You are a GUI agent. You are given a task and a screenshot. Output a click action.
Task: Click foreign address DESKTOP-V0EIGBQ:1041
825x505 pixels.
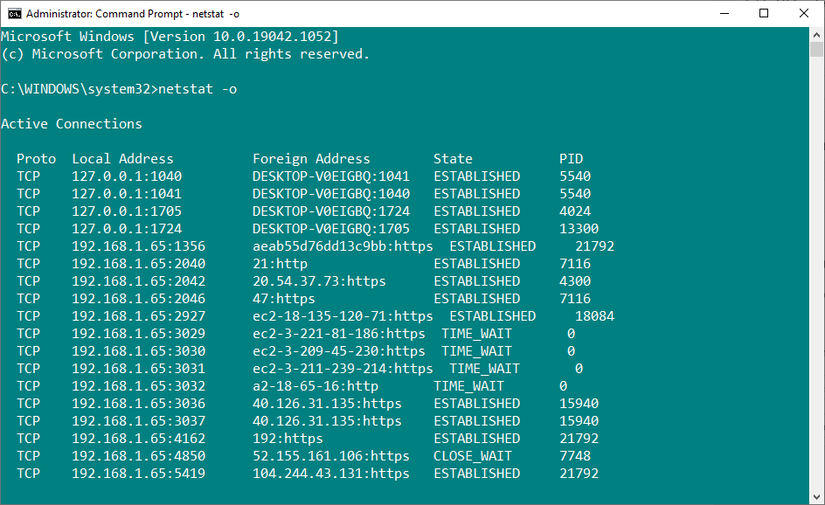pos(331,176)
